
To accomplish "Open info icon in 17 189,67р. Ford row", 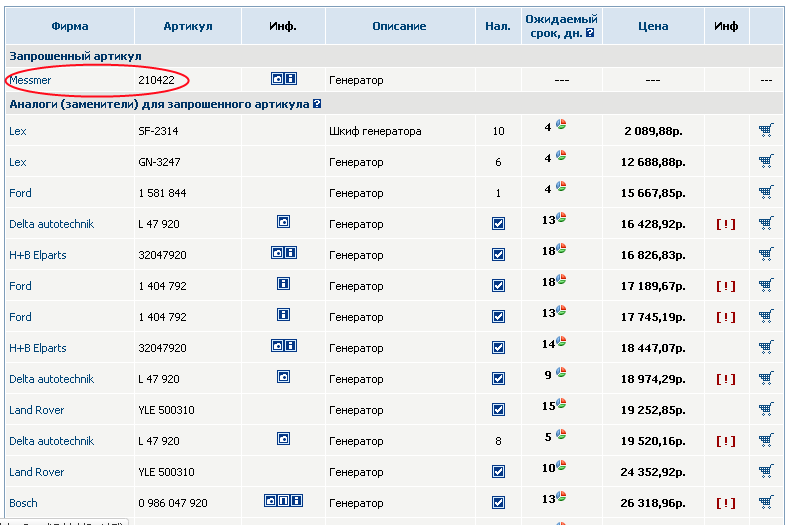I will click(283, 284).
